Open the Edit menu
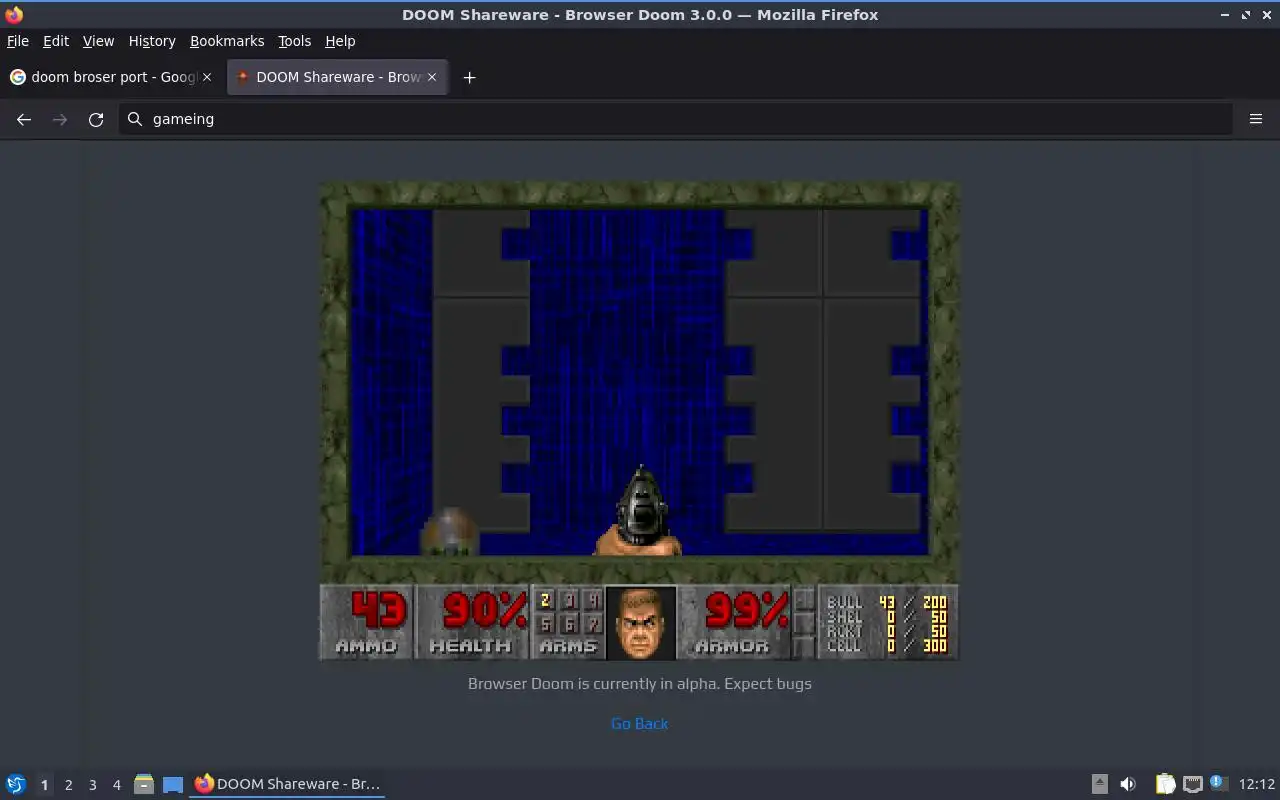1280x800 pixels. click(56, 41)
